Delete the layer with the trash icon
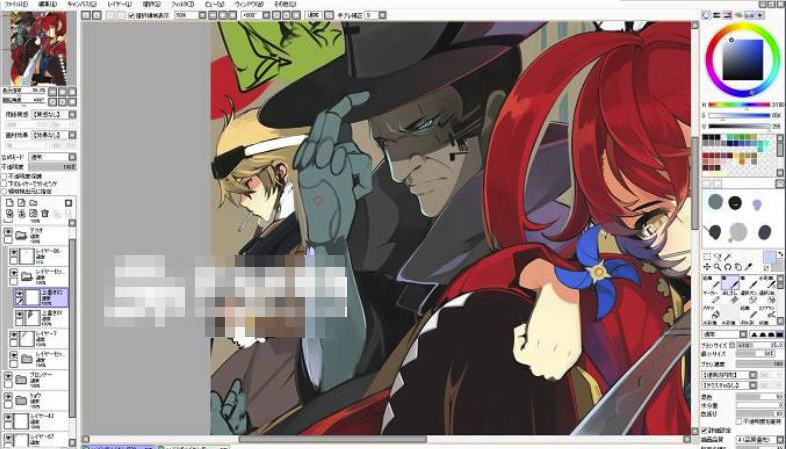The image size is (786, 449). (x=45, y=213)
